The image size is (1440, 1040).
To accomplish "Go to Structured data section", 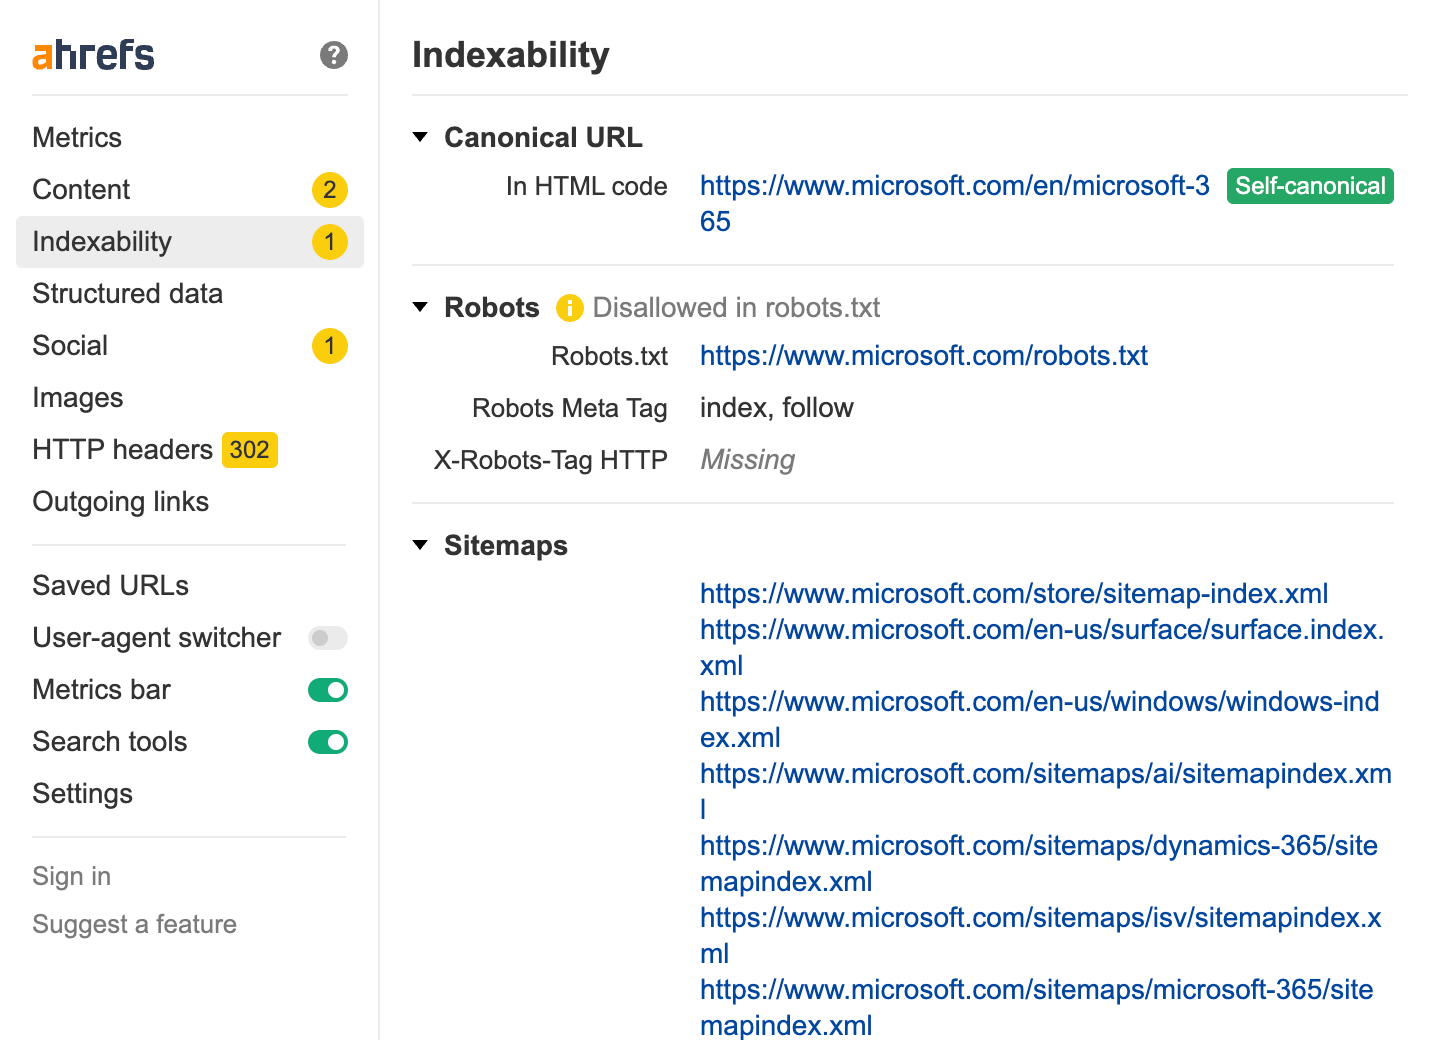I will coord(190,294).
